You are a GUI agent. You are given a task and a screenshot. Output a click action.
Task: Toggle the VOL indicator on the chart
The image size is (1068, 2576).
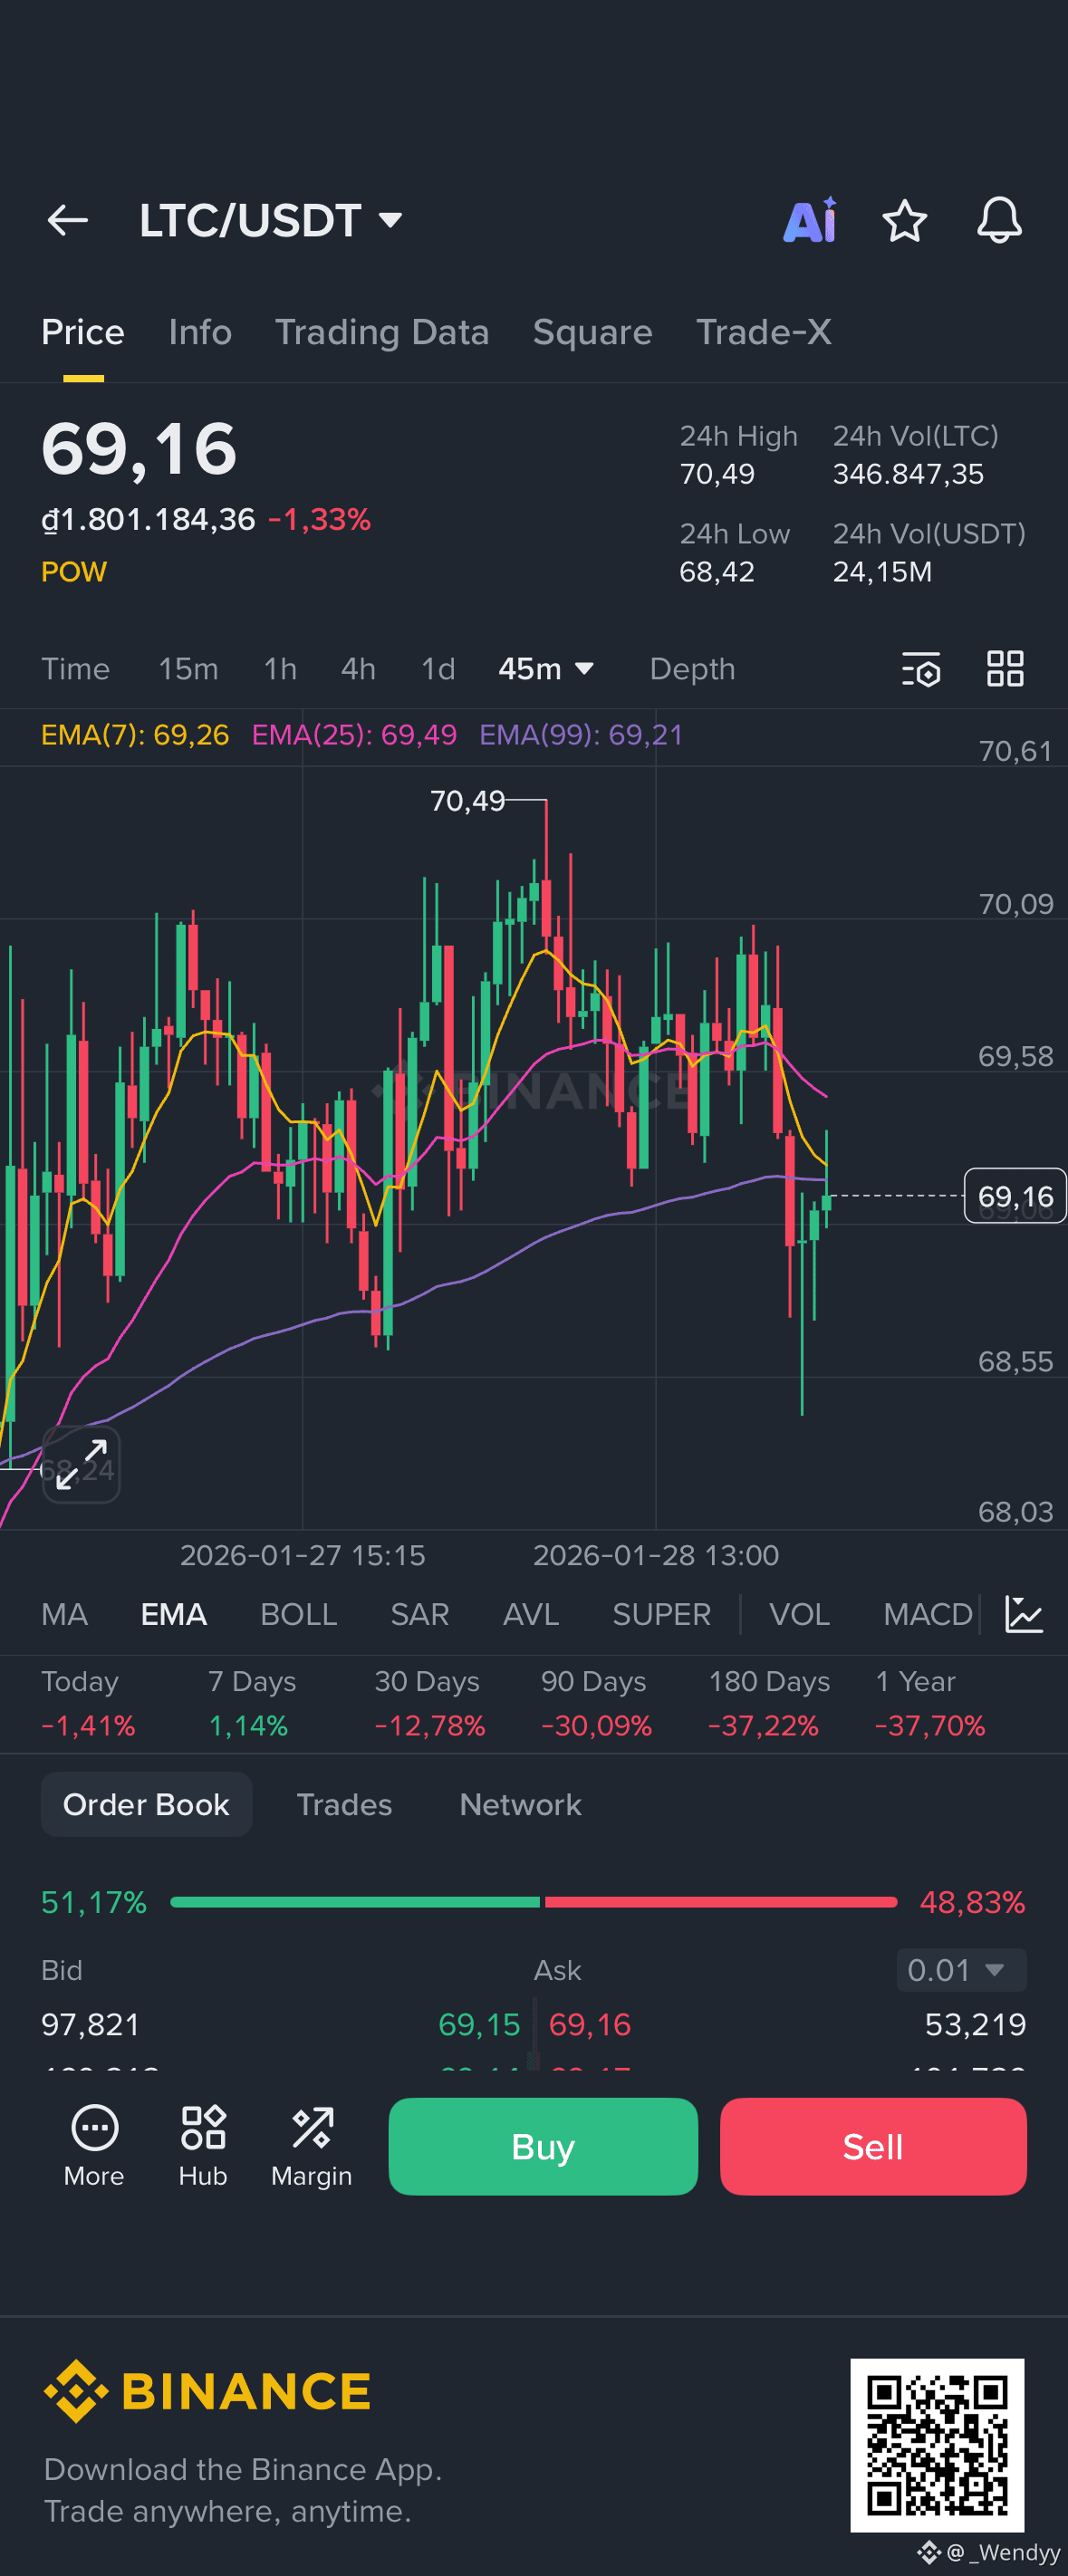pos(798,1613)
